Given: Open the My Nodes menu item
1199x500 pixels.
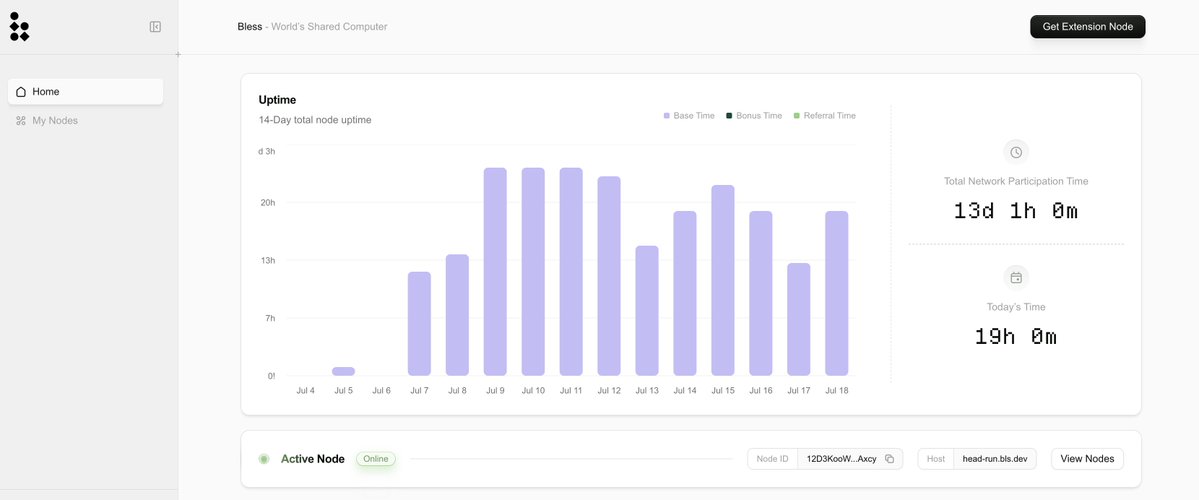Looking at the screenshot, I should click(x=86, y=121).
